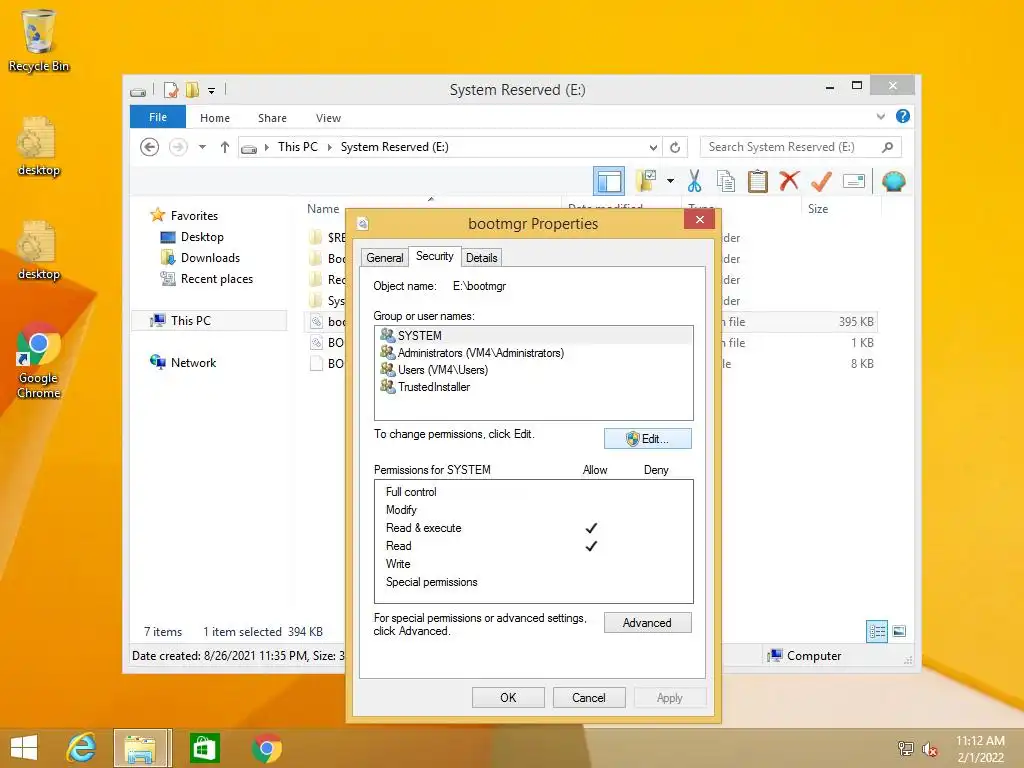Click System Reserved (E:) breadcrumb segment

click(x=394, y=147)
